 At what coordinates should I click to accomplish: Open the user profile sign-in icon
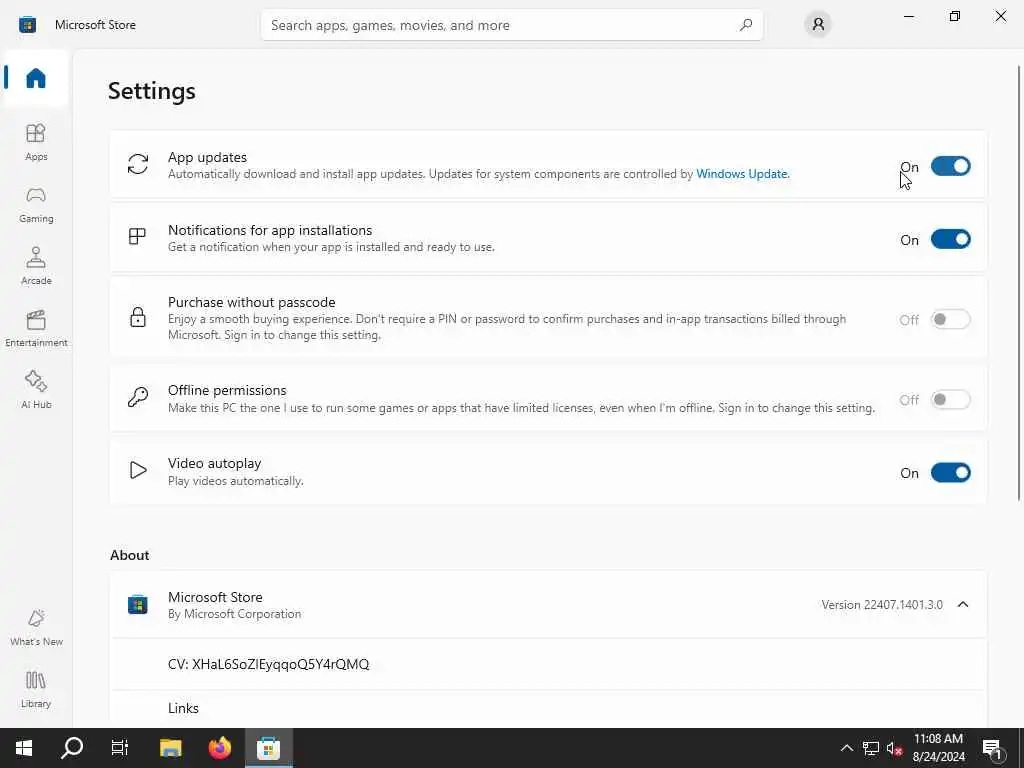pos(818,25)
